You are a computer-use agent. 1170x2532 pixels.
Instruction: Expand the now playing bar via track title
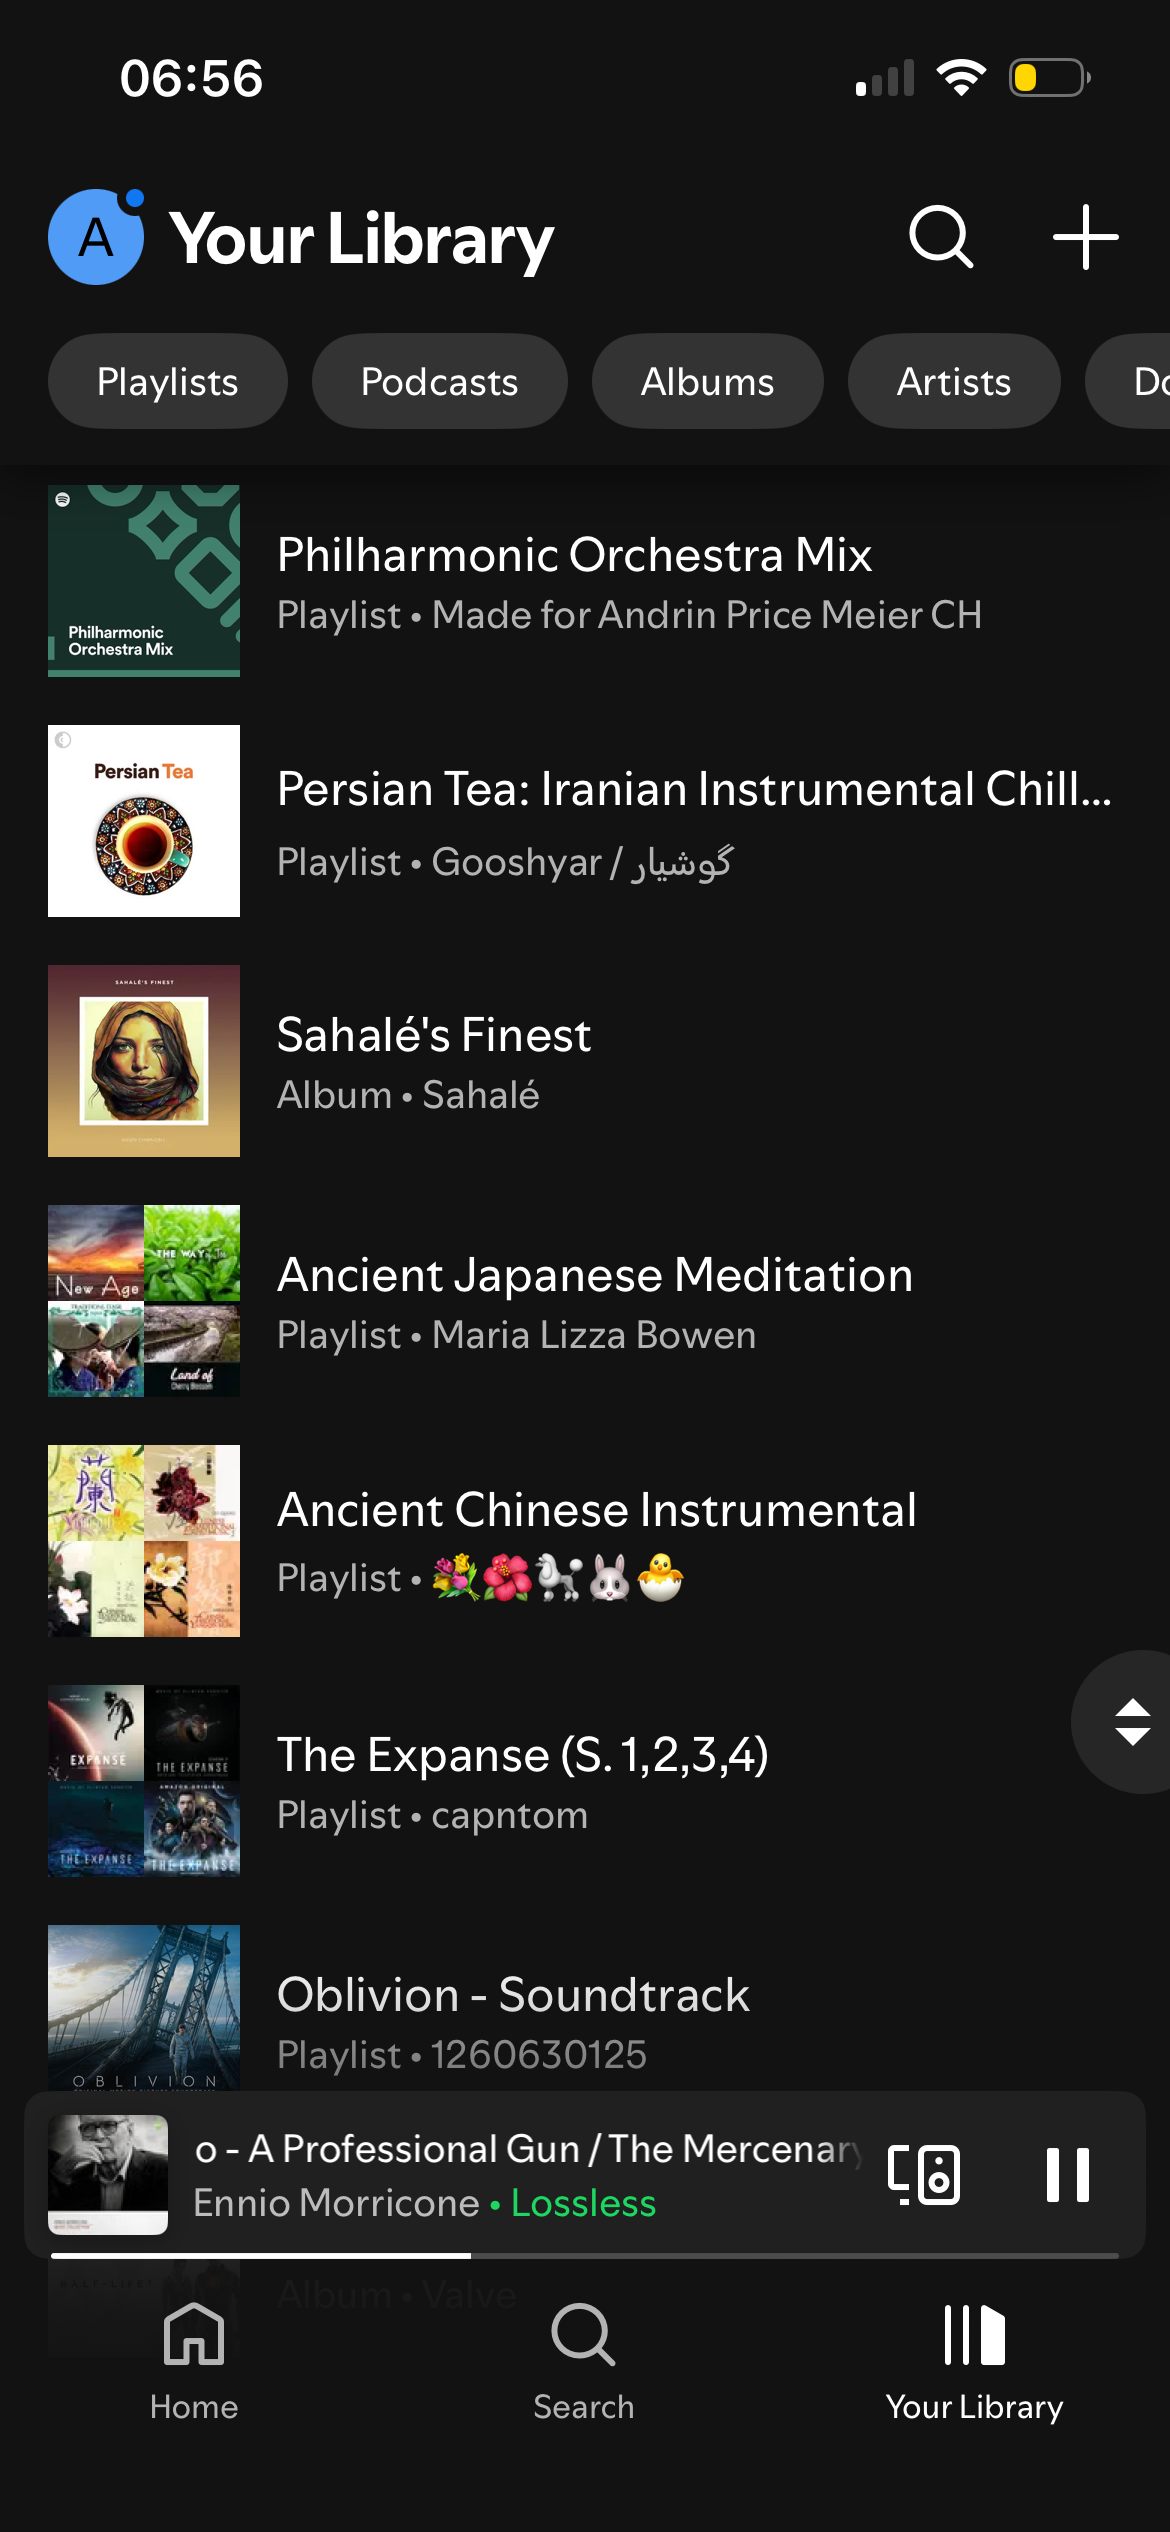click(x=527, y=2149)
